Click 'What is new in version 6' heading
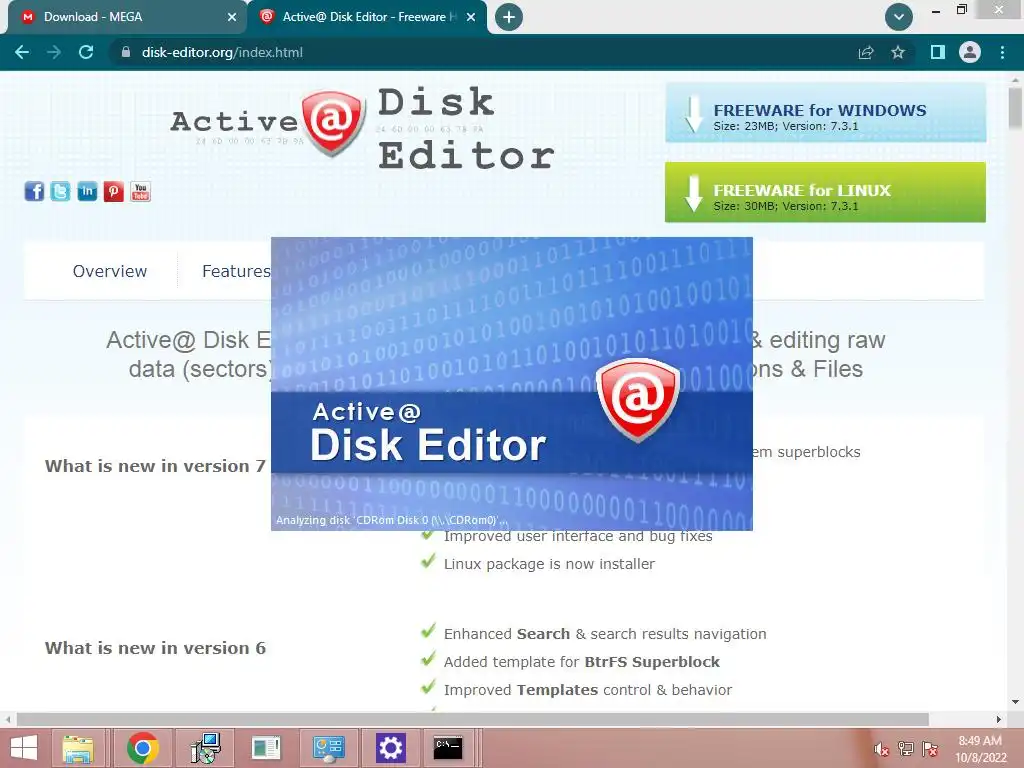Screen dimensions: 1024x768 [155, 648]
